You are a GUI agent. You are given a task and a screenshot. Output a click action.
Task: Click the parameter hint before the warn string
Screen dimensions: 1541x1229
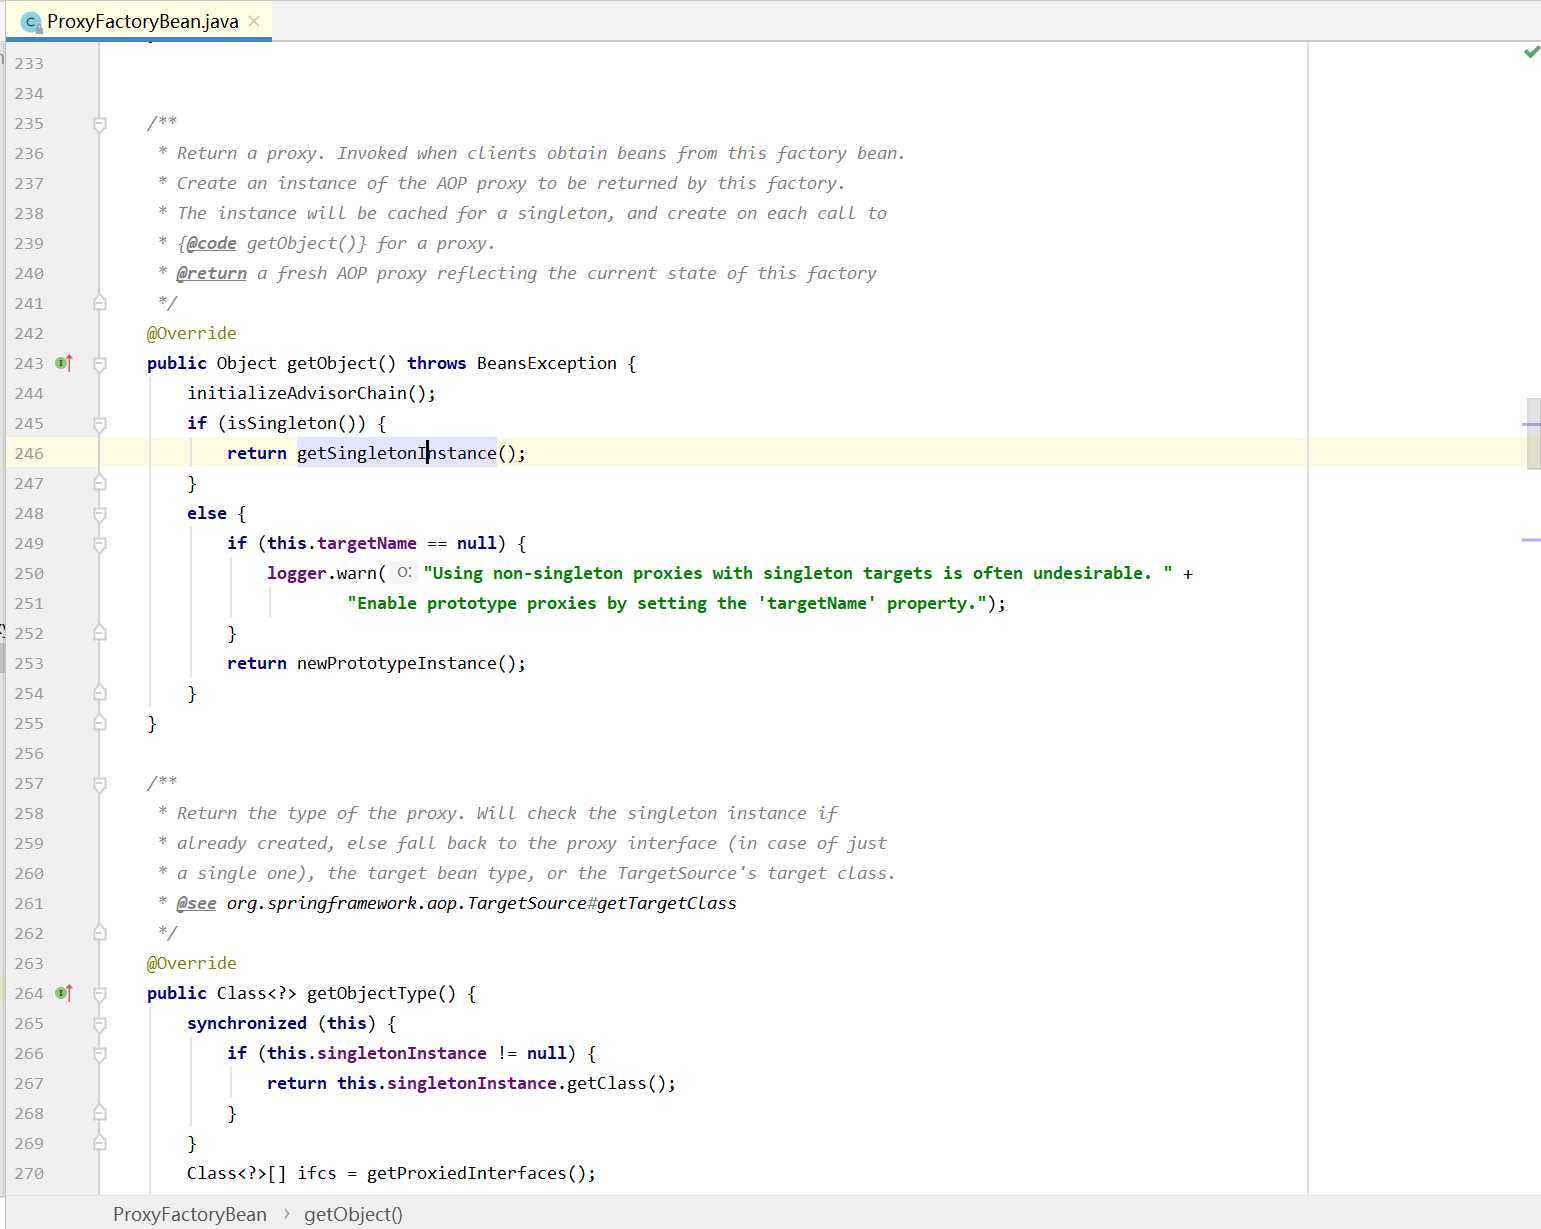403,573
